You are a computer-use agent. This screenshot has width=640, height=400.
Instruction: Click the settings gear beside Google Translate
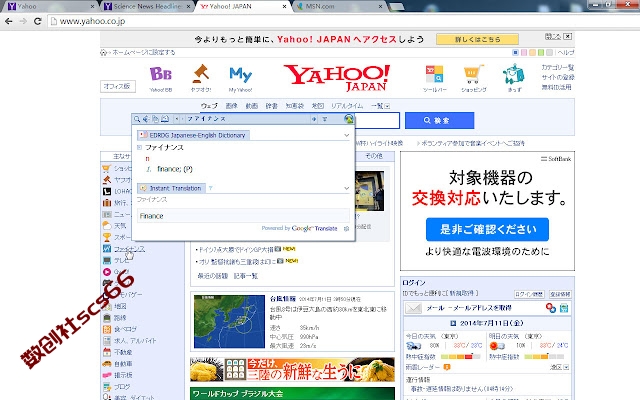pos(346,229)
